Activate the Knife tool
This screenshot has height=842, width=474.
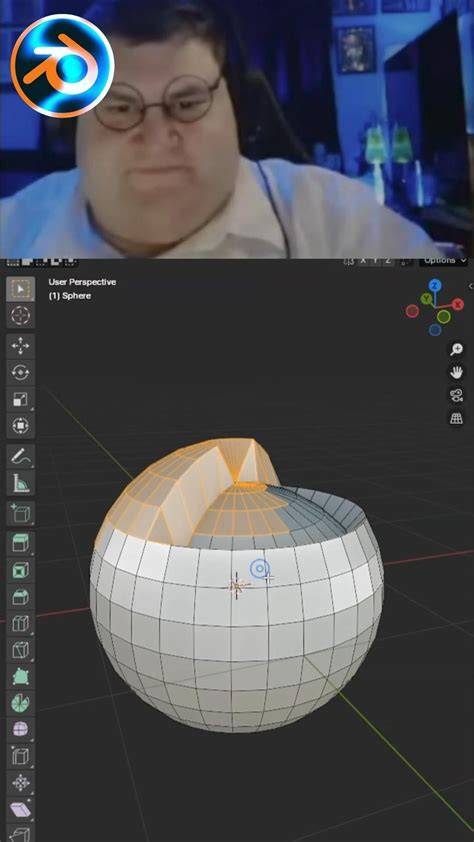tap(20, 650)
